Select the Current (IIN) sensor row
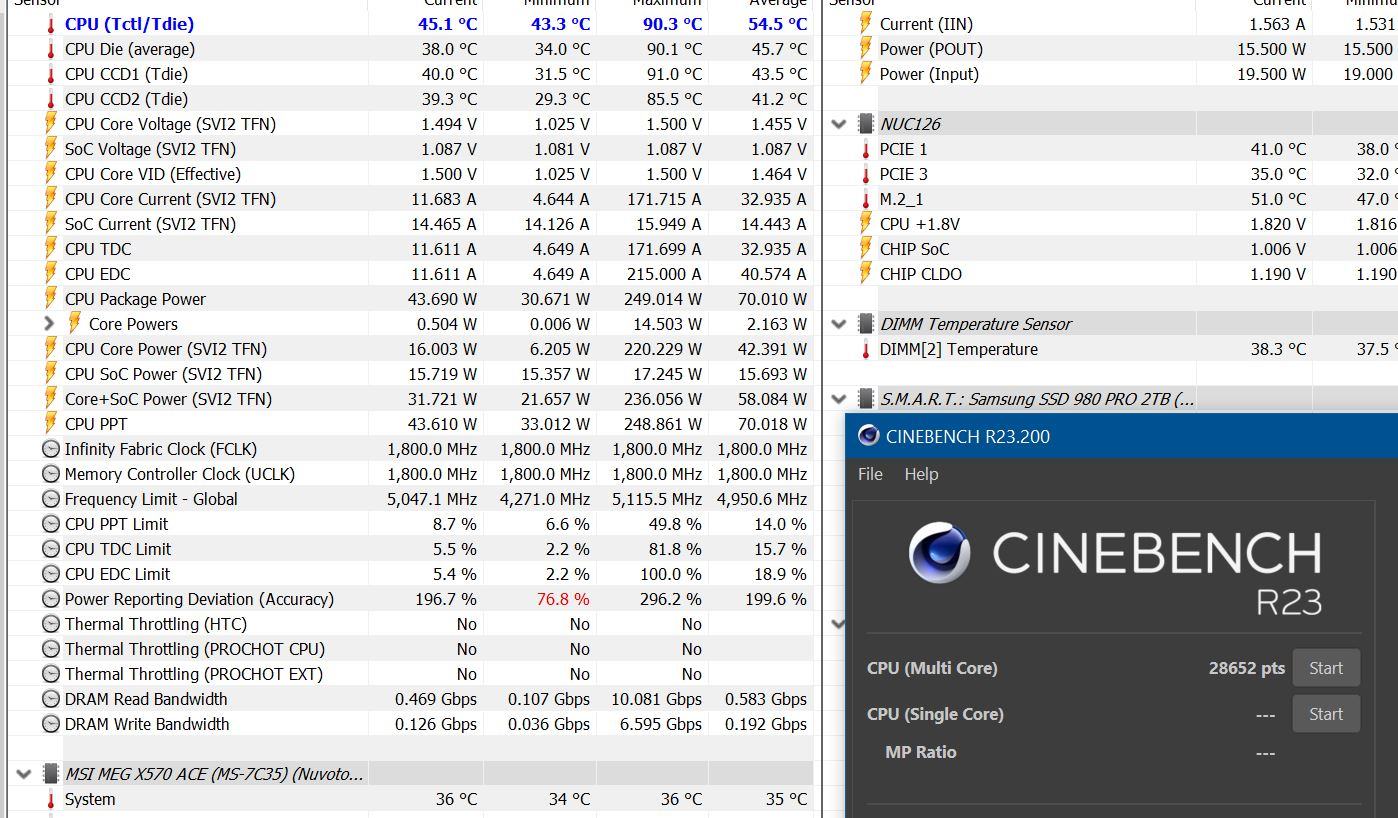This screenshot has height=818, width=1398. [x=1112, y=24]
